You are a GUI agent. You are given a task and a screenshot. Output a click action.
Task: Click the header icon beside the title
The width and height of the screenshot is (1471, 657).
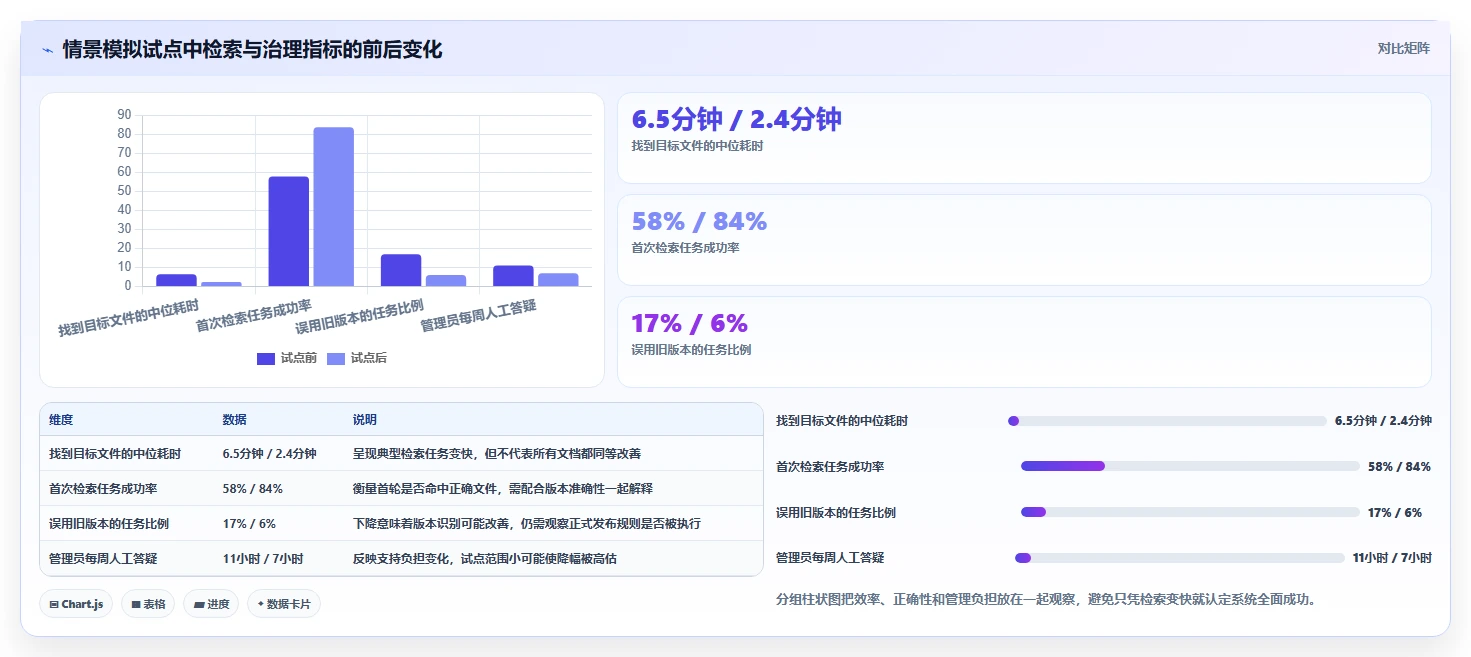48,50
